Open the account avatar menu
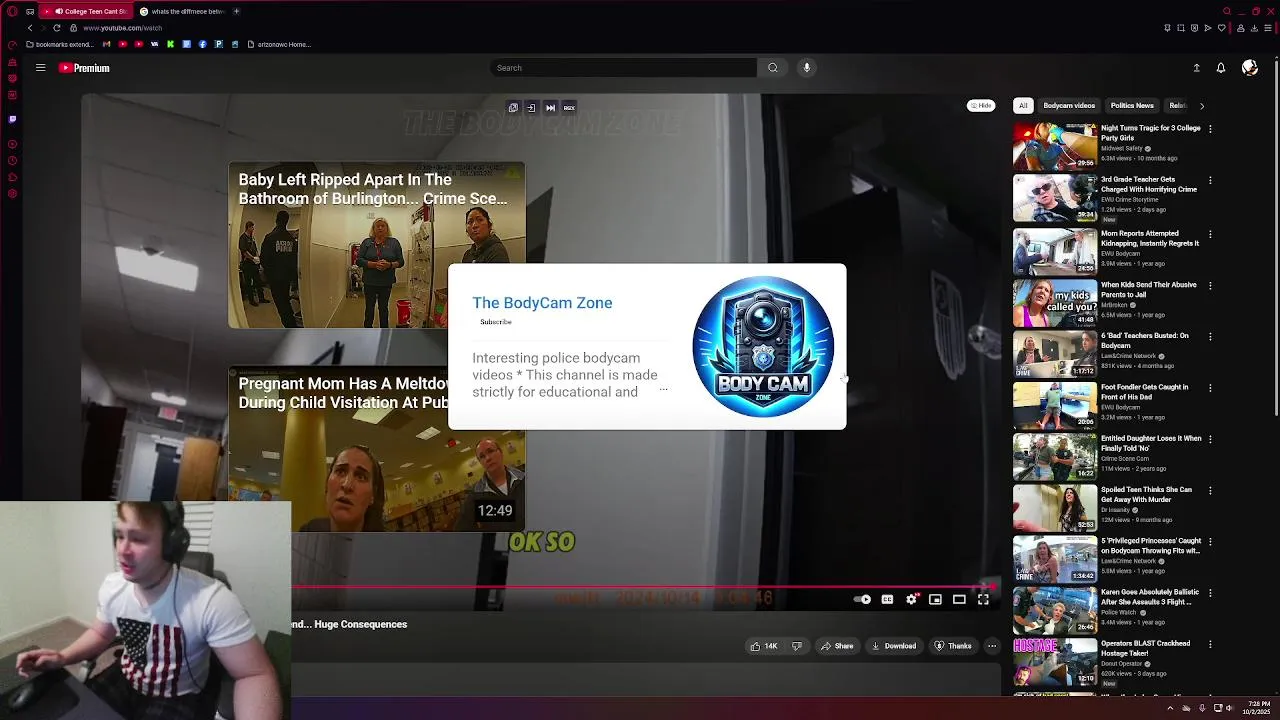1280x720 pixels. (1249, 68)
